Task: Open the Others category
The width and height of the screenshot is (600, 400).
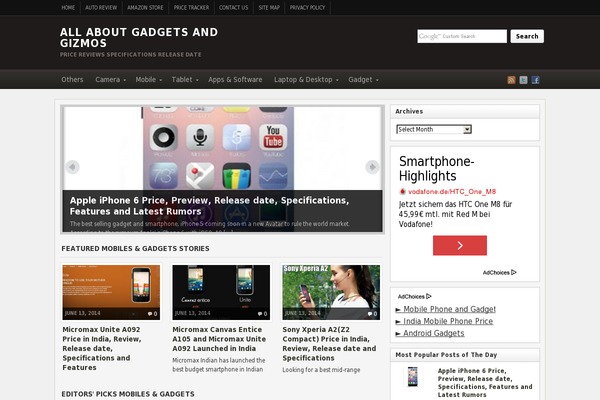Action: point(72,80)
